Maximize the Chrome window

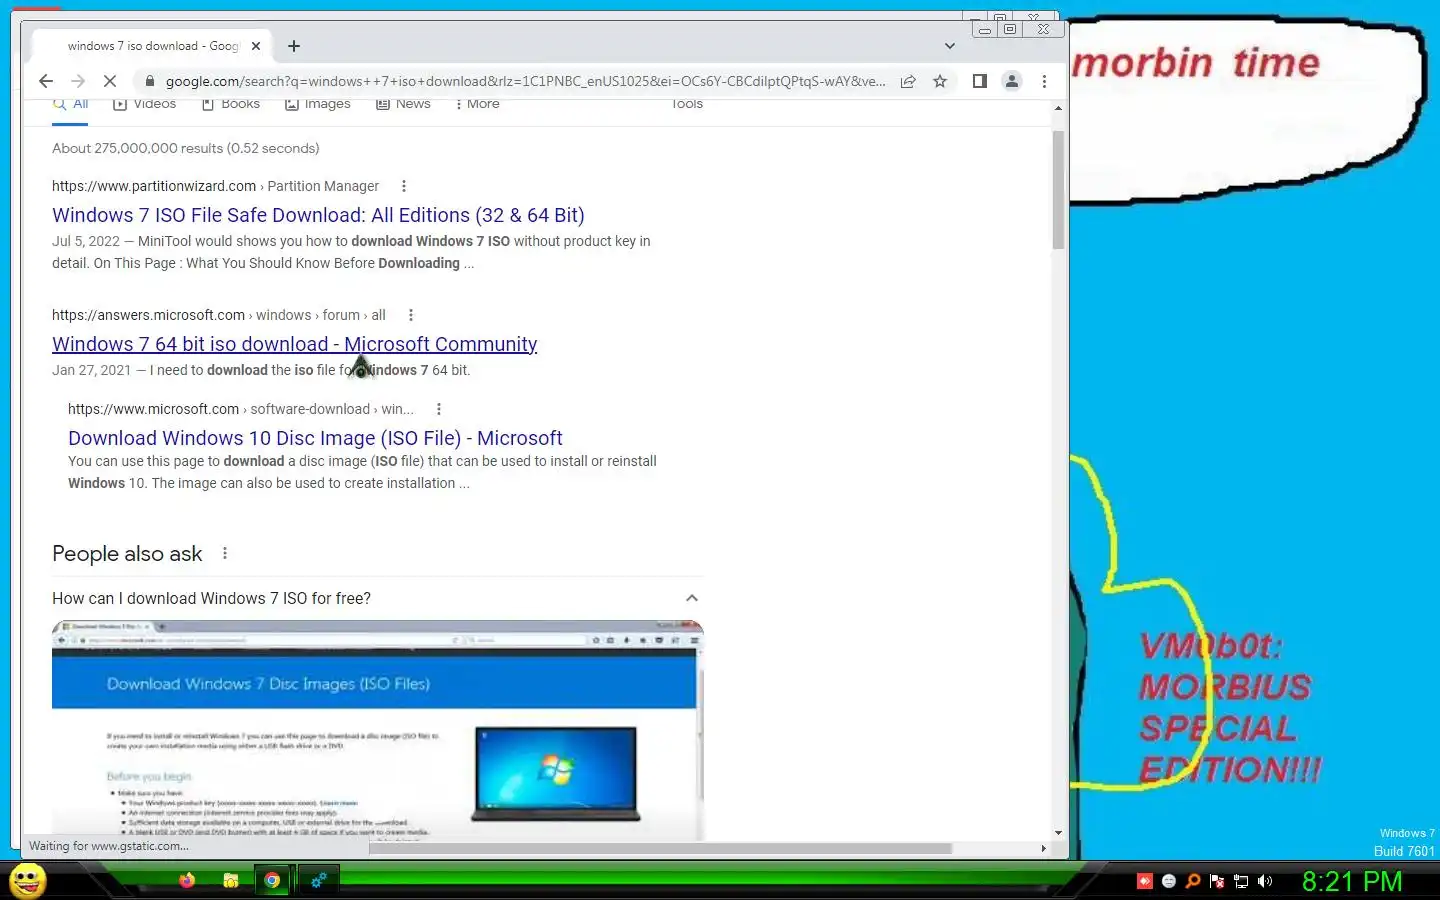pos(1010,29)
